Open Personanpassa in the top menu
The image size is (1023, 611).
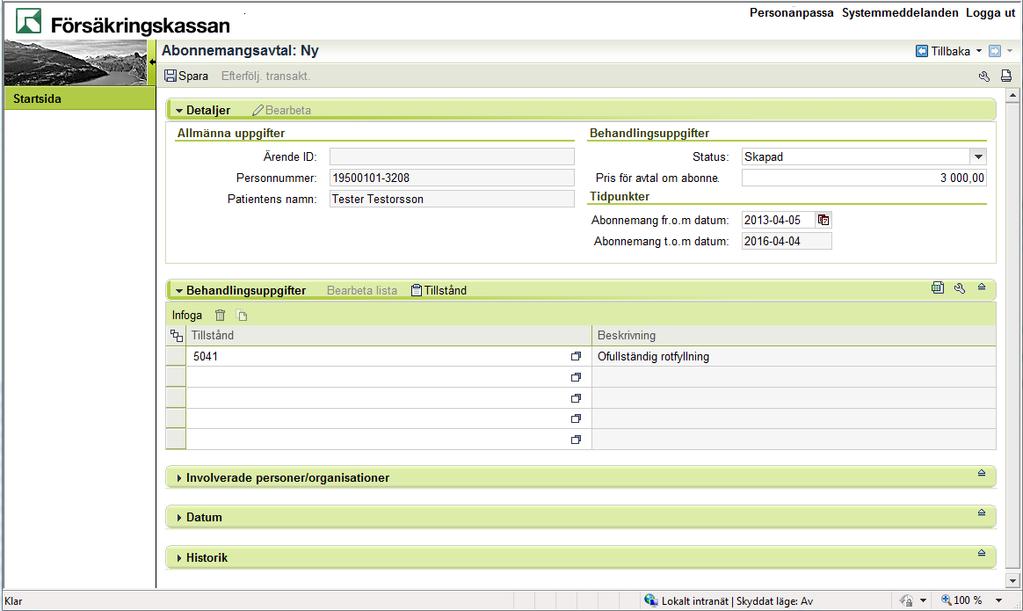791,12
